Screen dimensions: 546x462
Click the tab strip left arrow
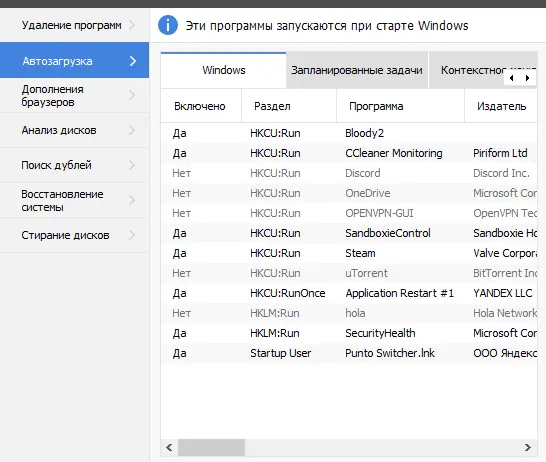(x=512, y=78)
